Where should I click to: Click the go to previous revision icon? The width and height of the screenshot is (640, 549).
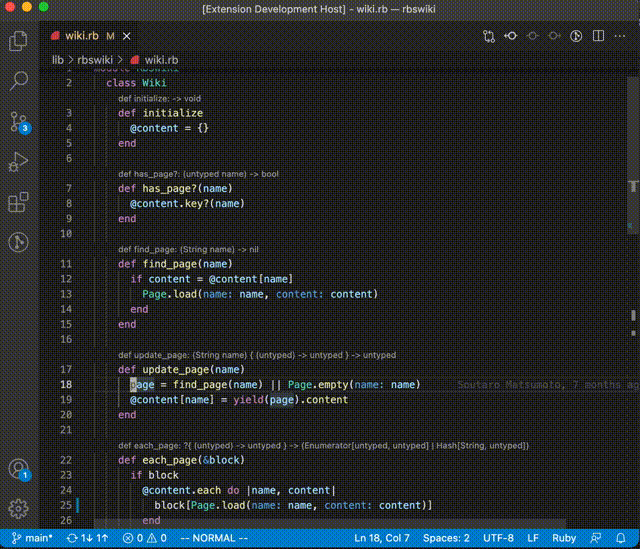tap(510, 36)
